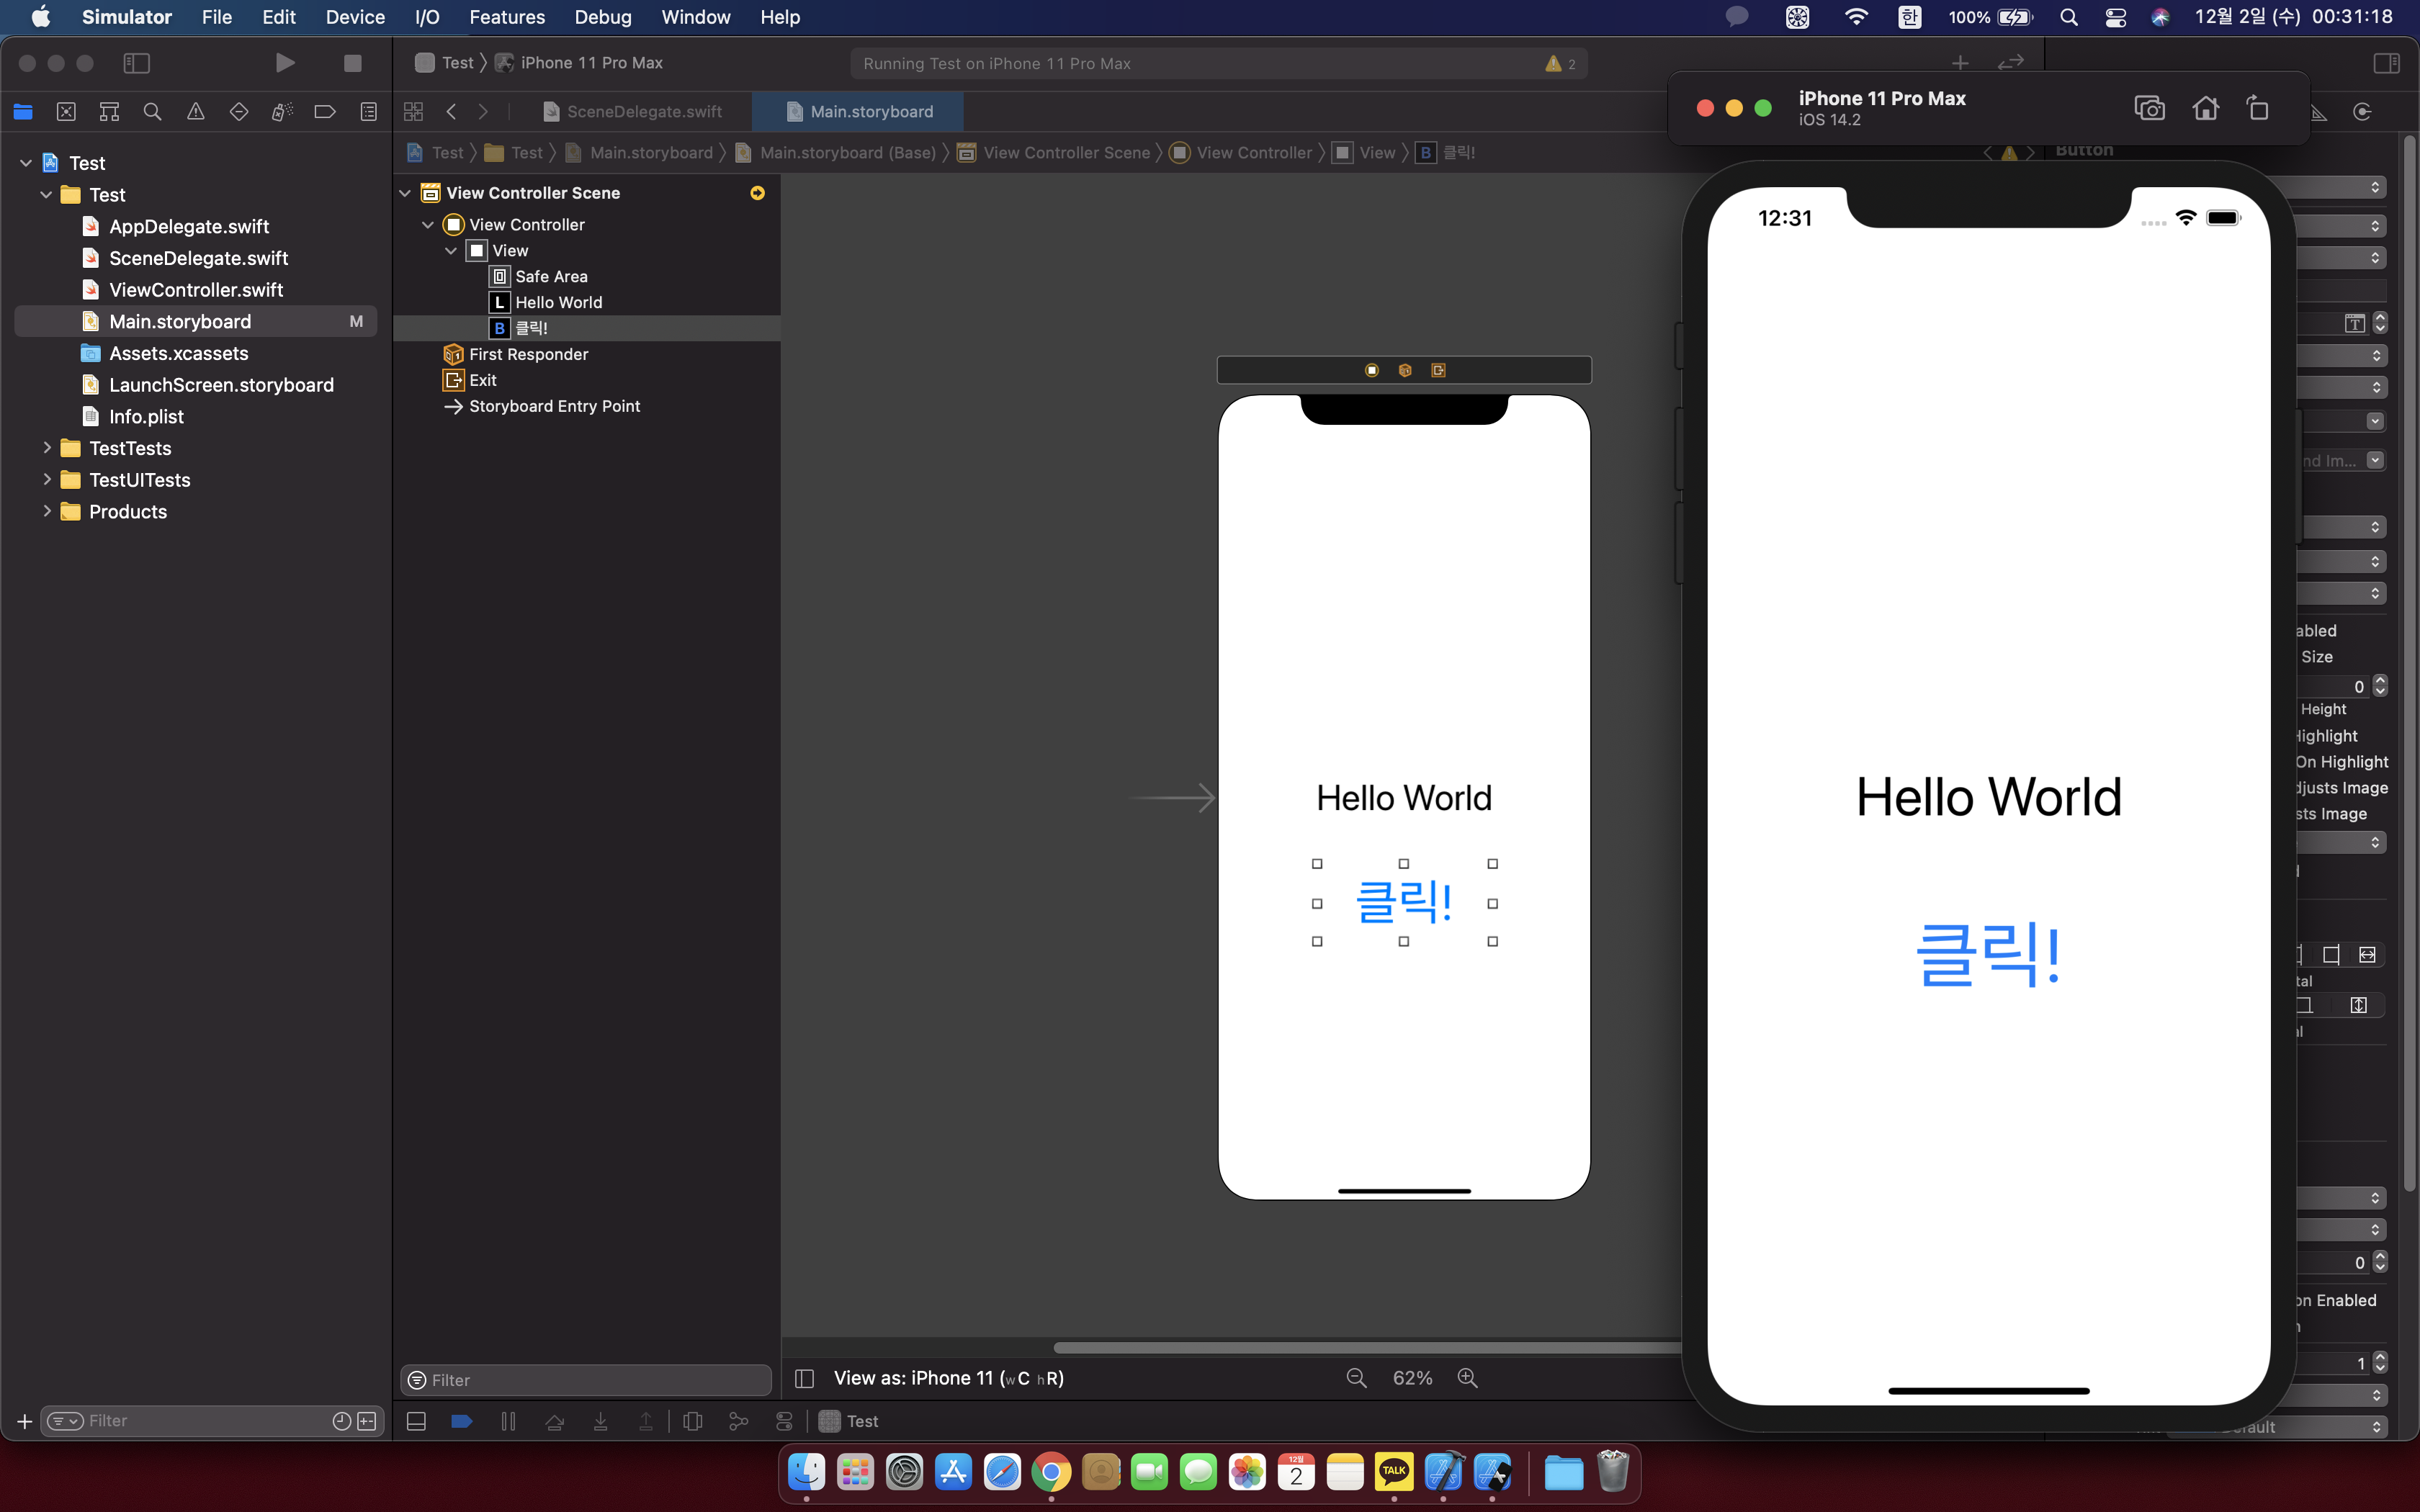Open Spotlight search in menu bar
Screen dimensions: 2420x1512
2068,17
